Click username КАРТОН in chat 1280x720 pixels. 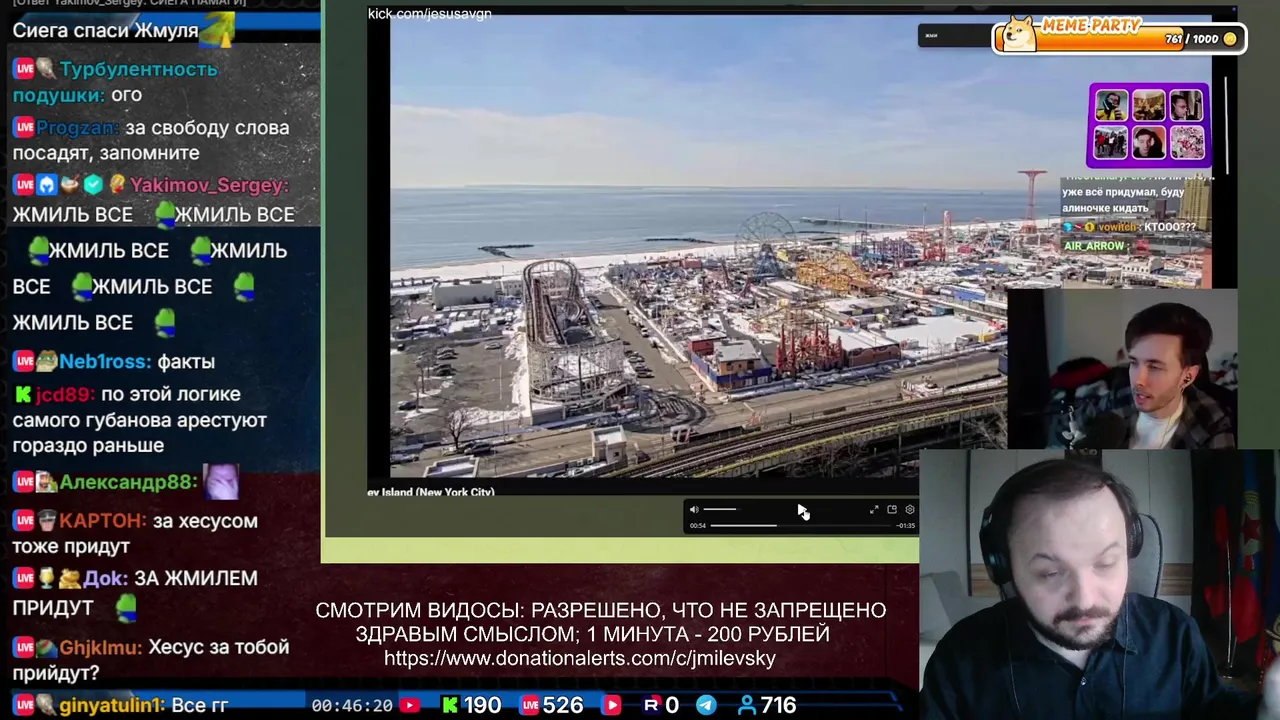coord(103,521)
